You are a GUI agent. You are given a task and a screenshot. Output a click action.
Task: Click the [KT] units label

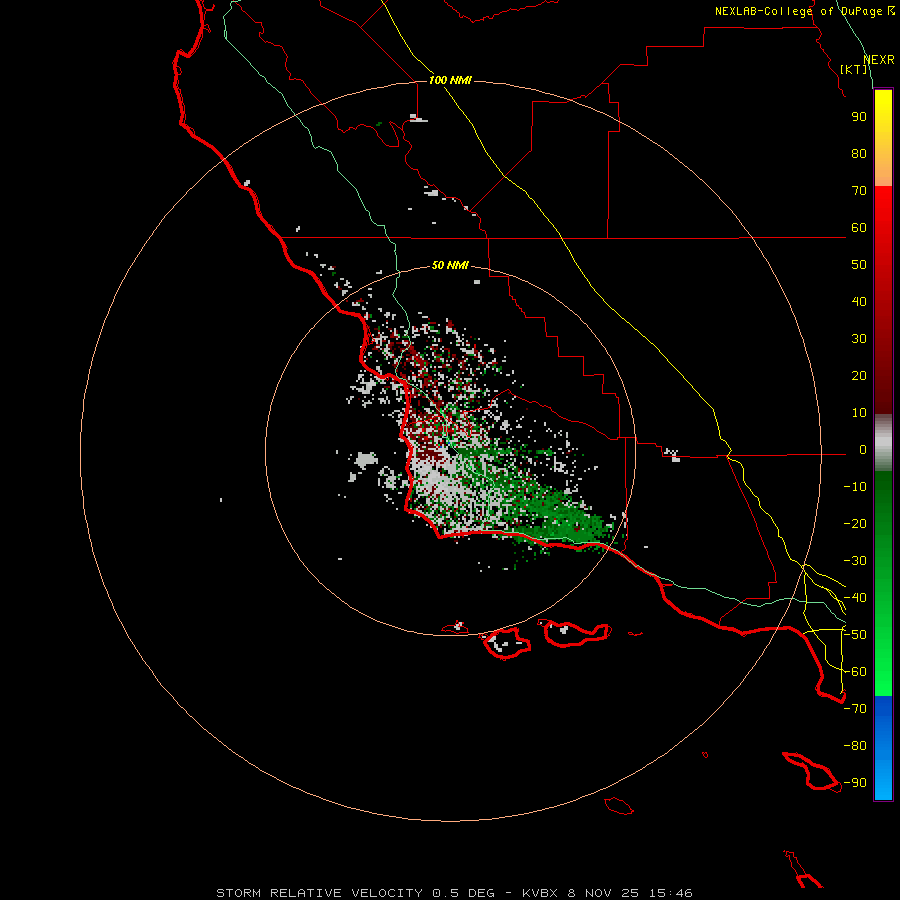[854, 69]
